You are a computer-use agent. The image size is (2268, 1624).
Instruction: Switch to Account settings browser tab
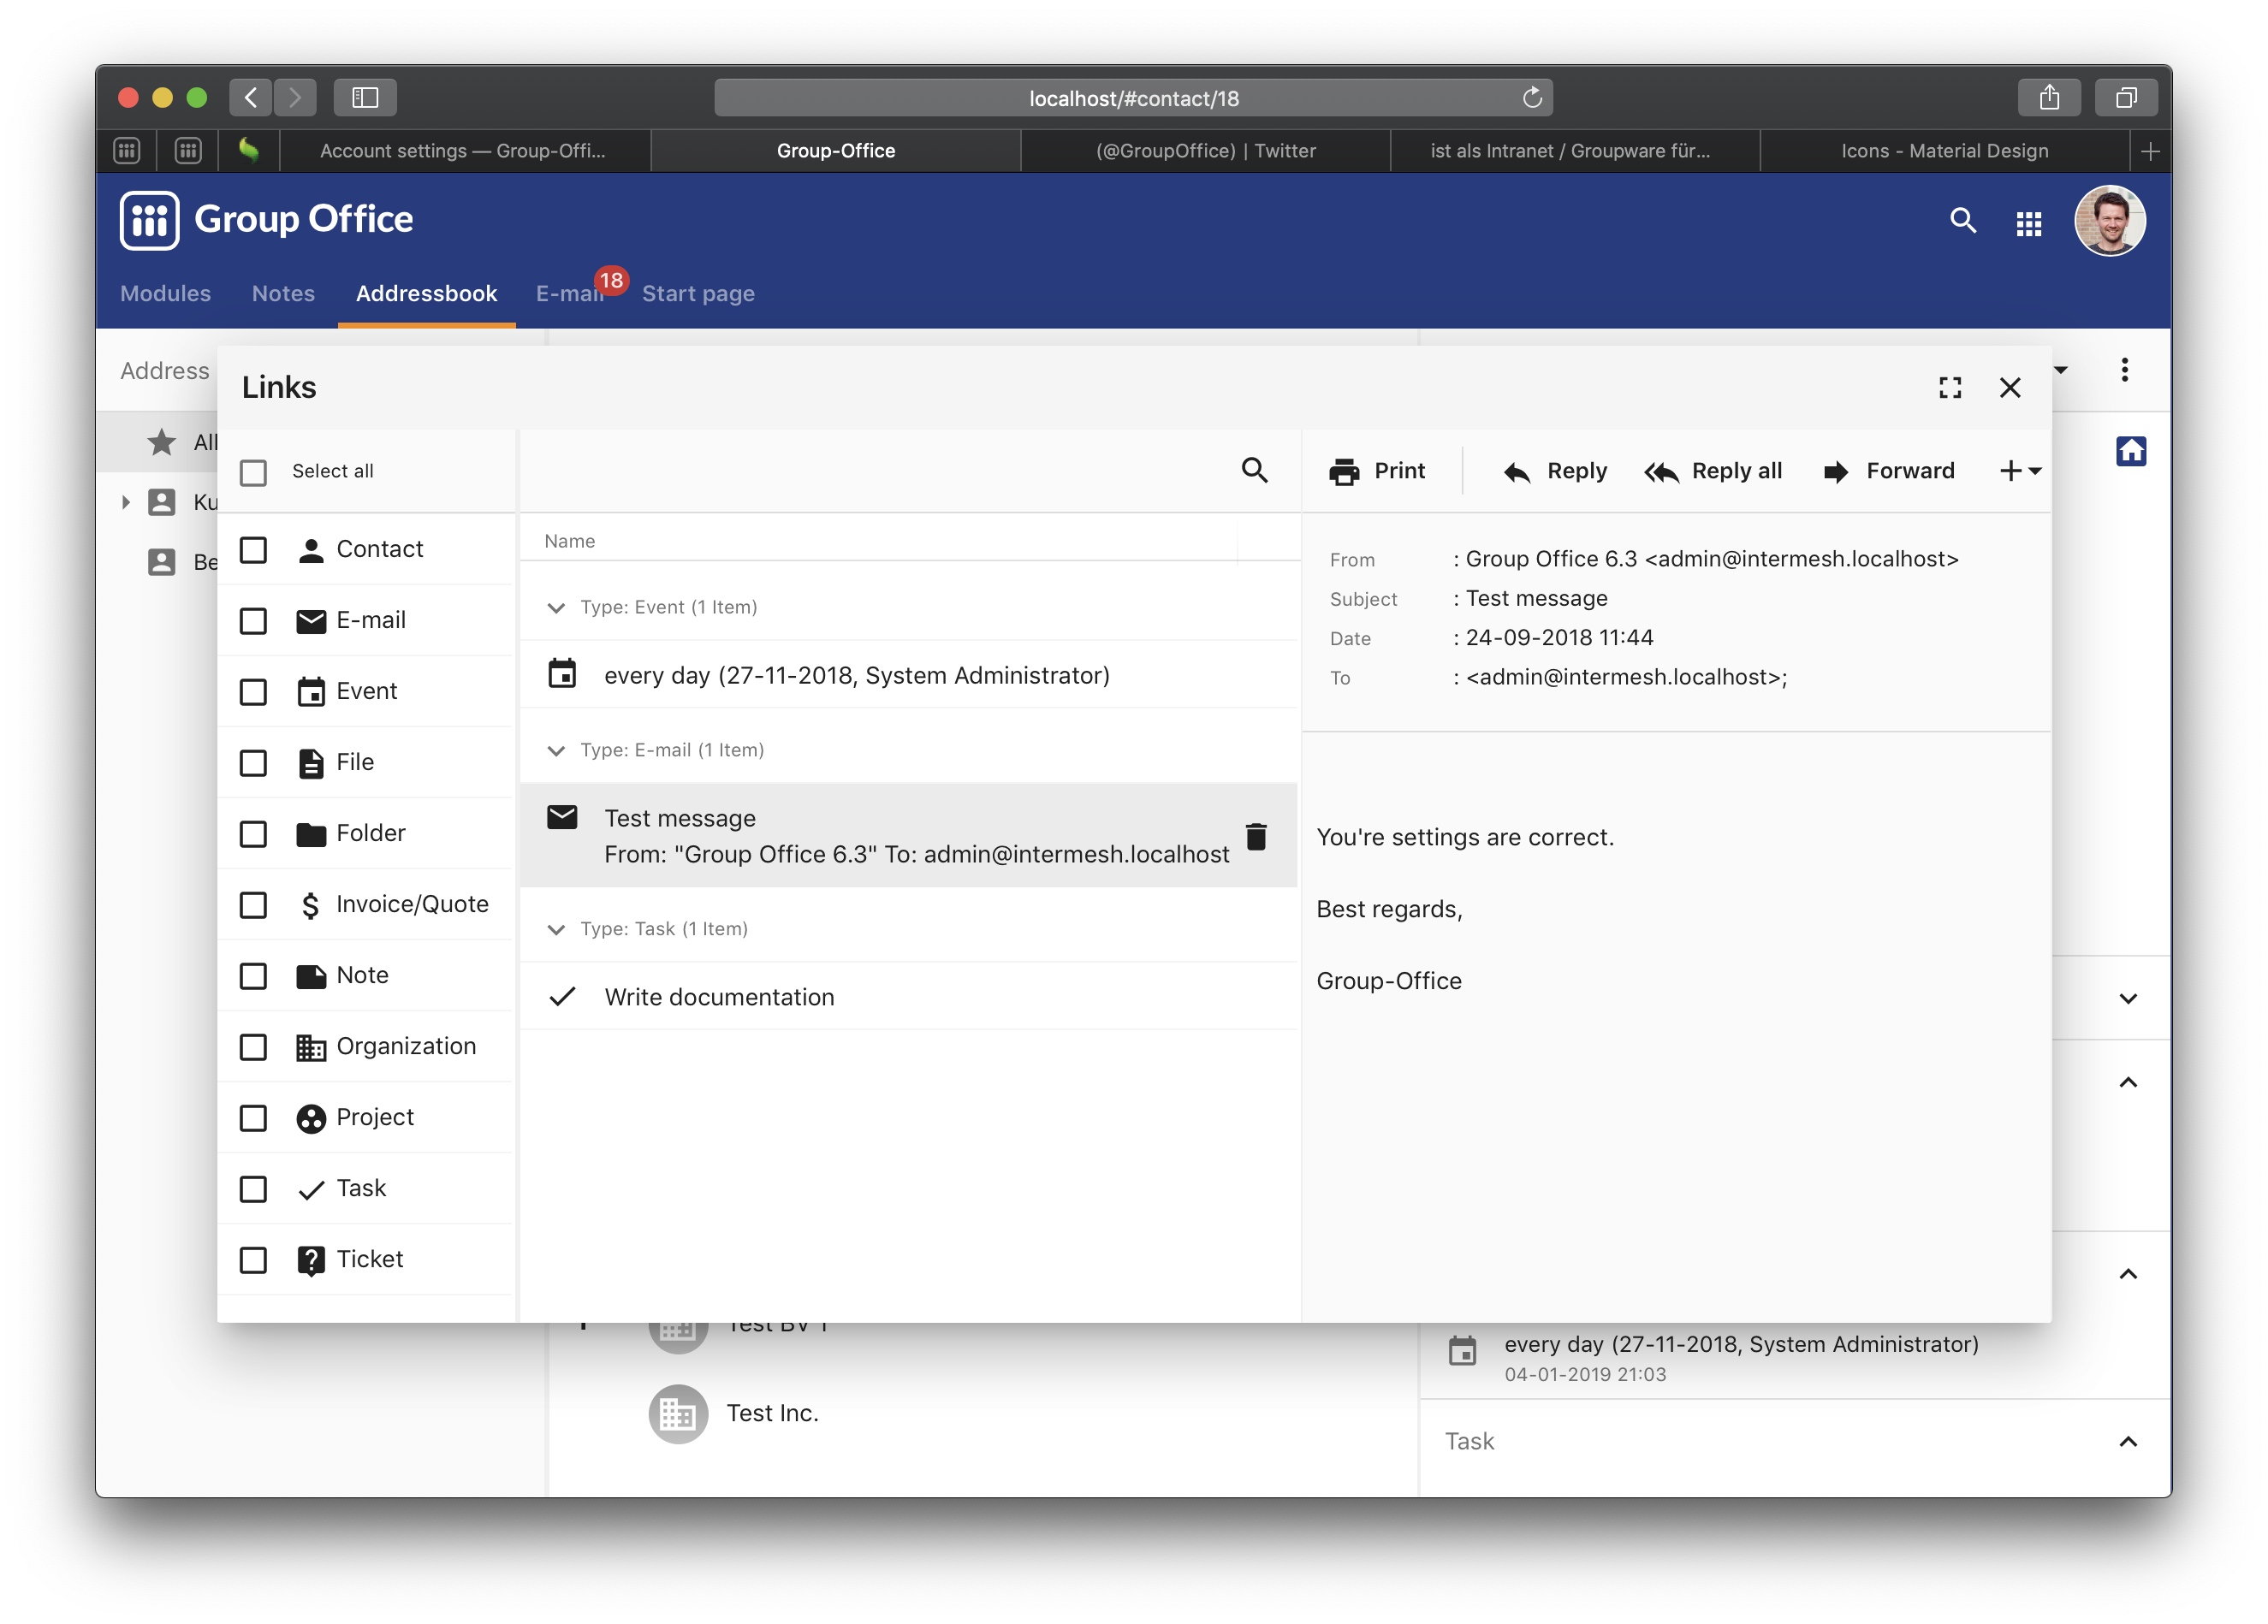click(x=464, y=151)
